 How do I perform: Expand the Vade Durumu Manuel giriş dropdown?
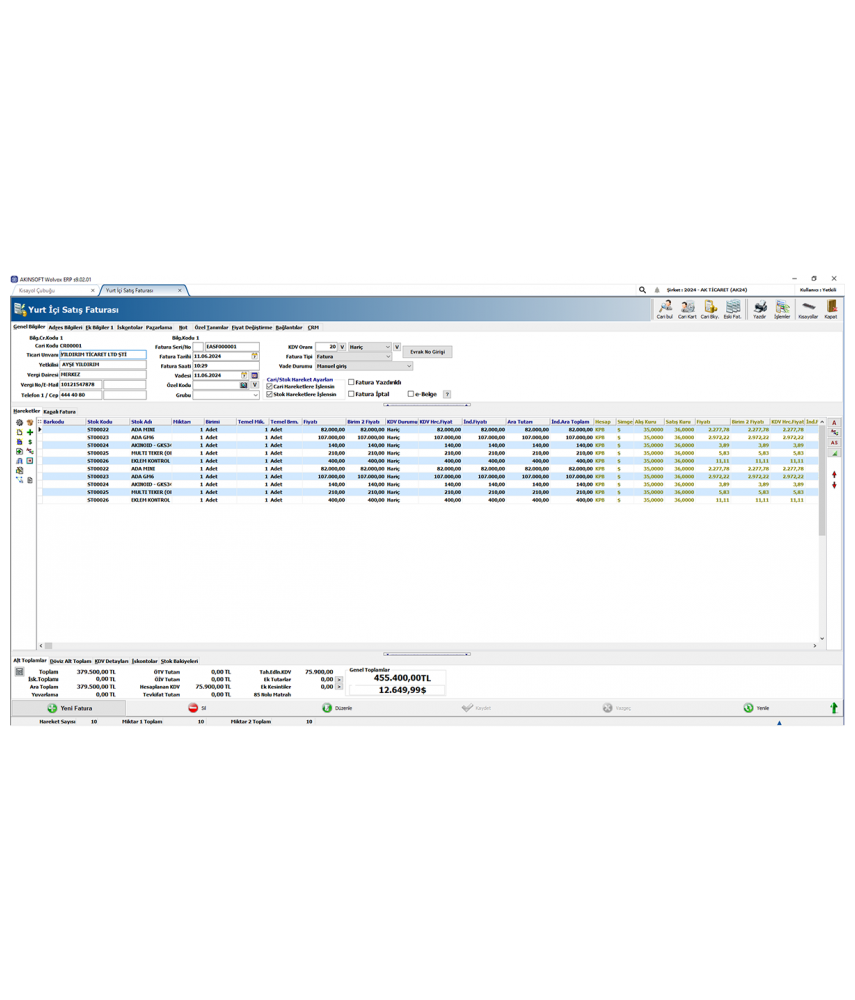coord(409,366)
